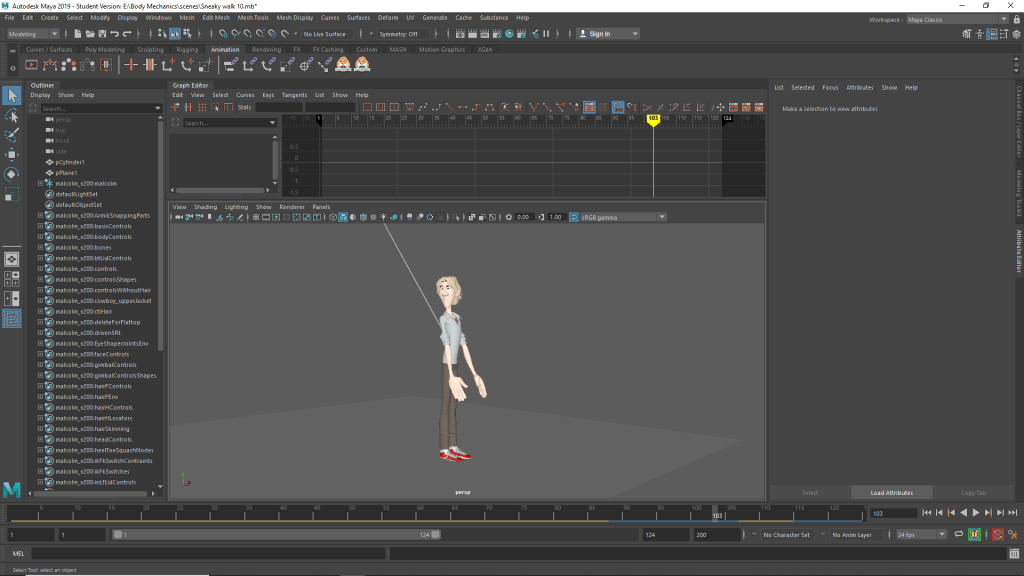Image resolution: width=1024 pixels, height=576 pixels.
Task: Expand the malcolm_v200:bones node
Action: point(40,247)
